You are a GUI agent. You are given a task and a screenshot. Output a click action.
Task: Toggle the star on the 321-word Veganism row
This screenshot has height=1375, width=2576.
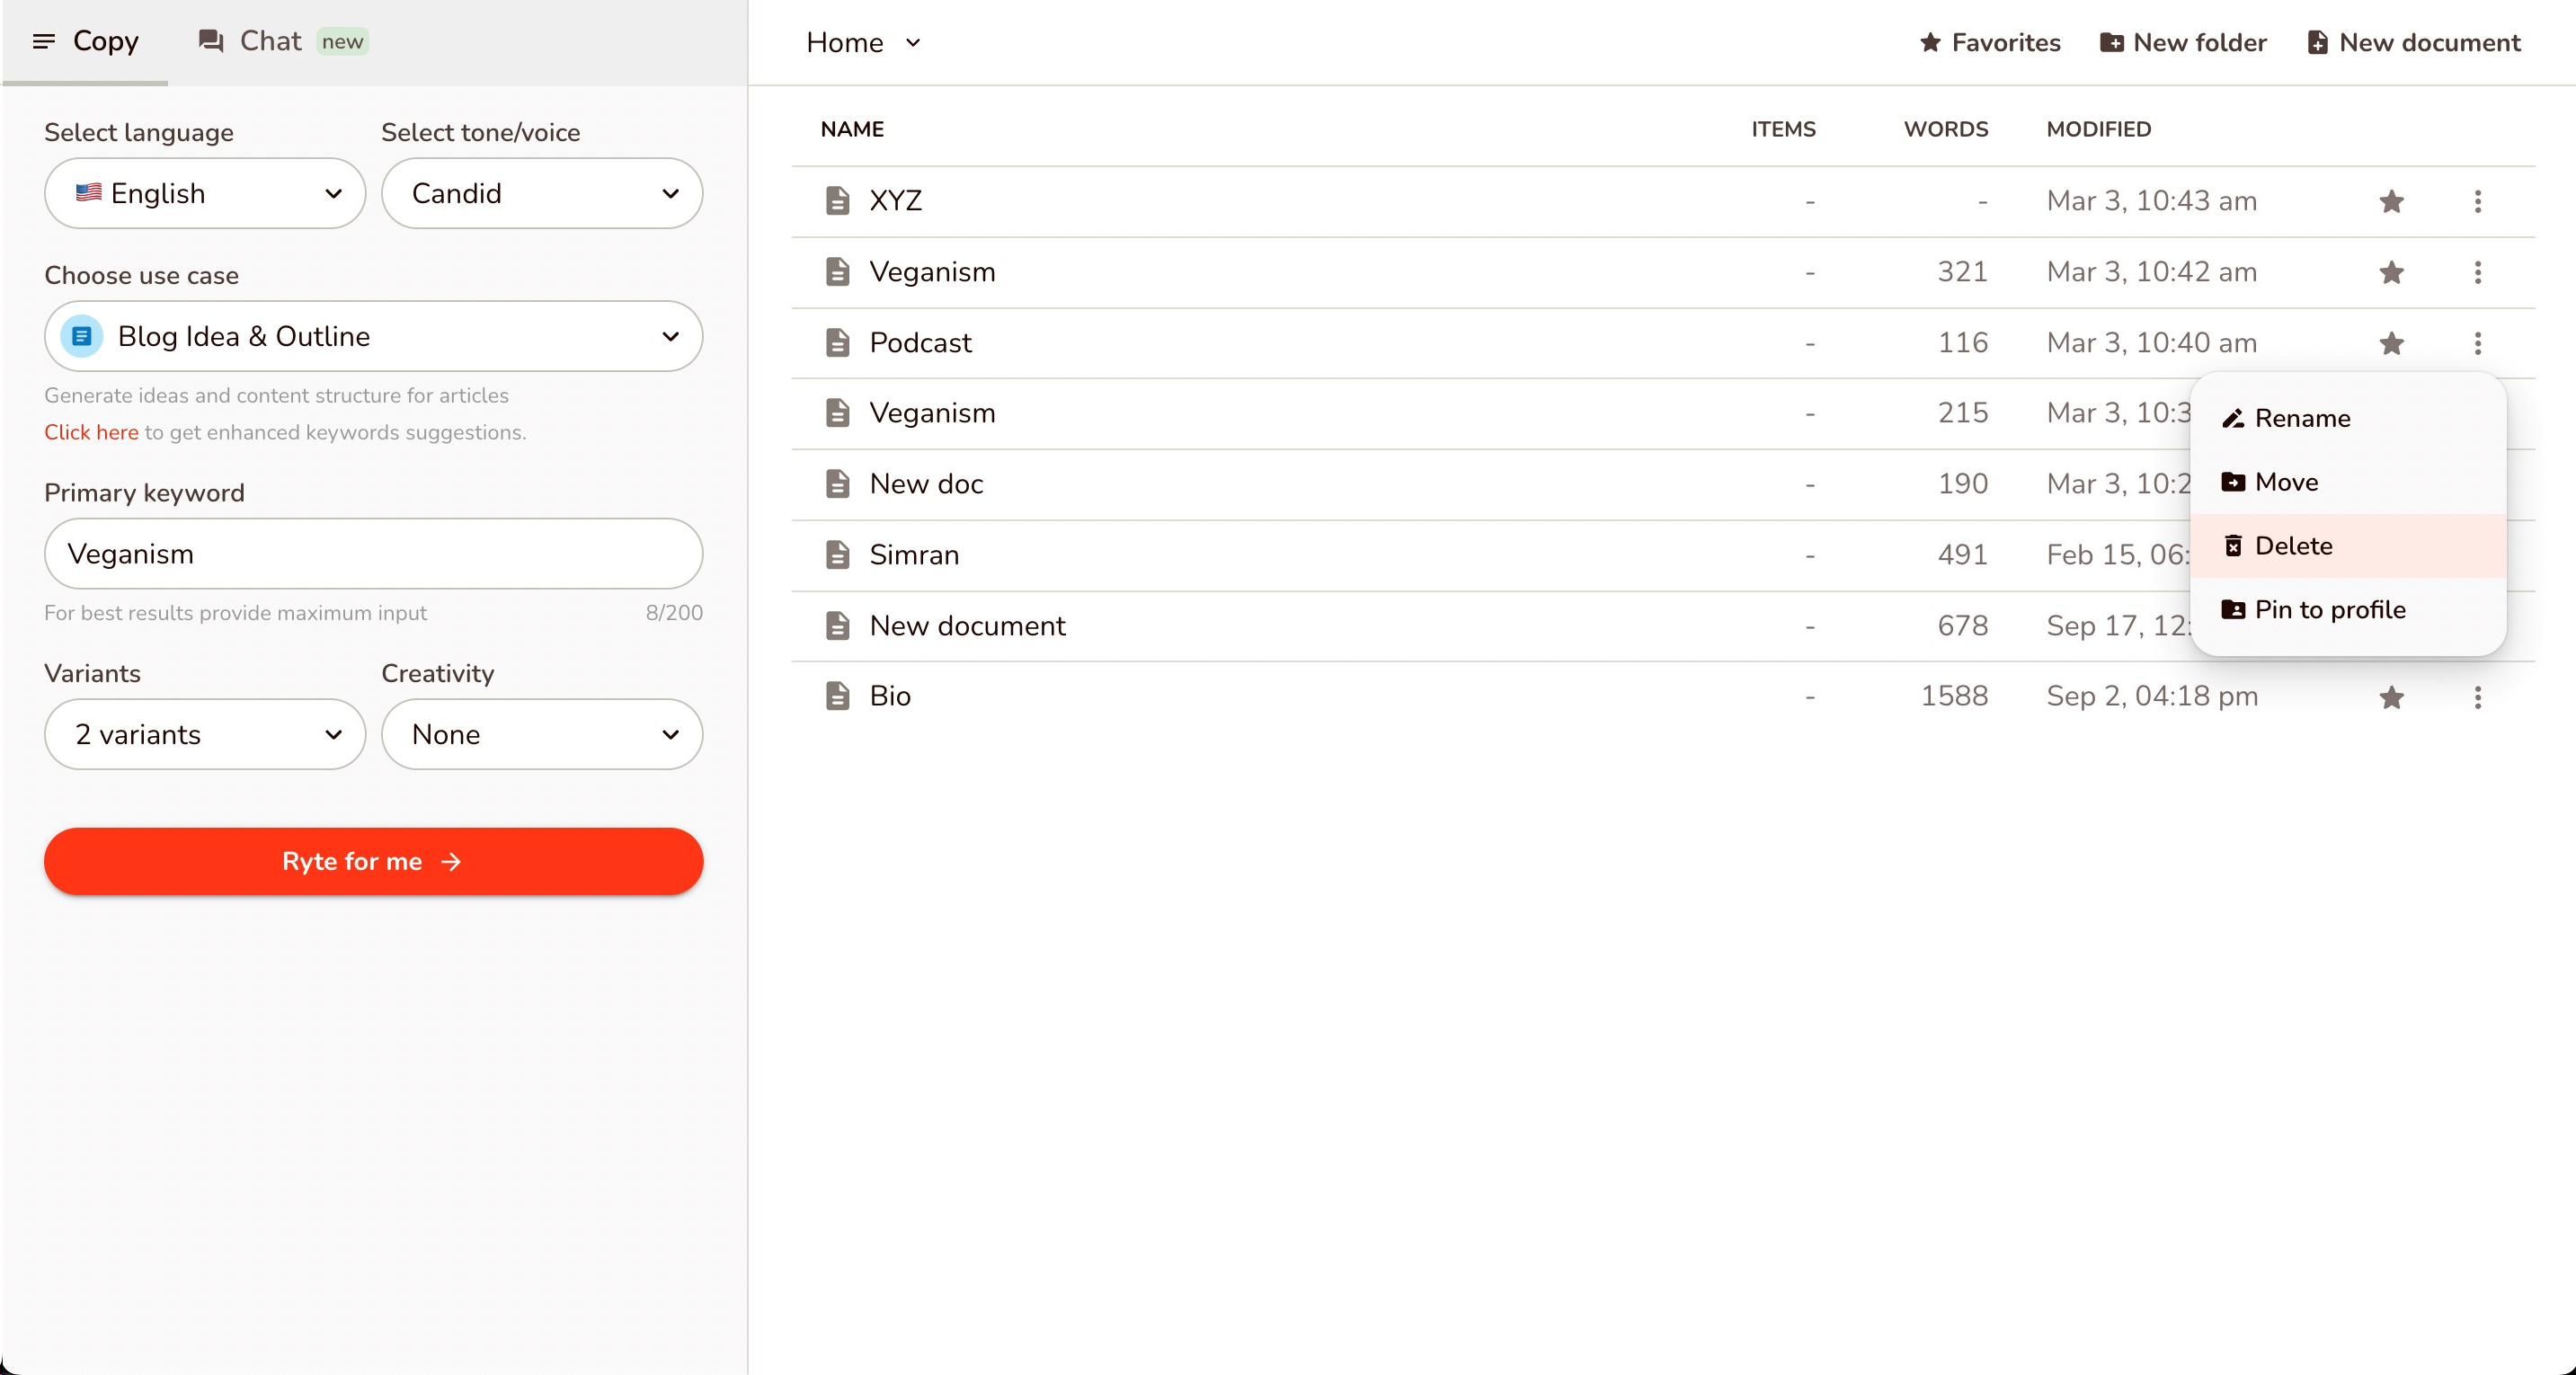coord(2391,272)
